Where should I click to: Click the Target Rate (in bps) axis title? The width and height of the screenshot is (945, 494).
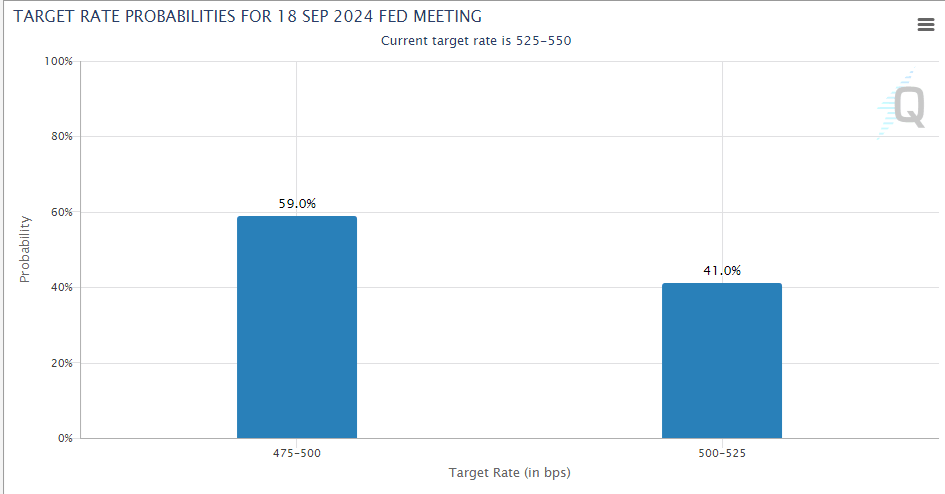pyautogui.click(x=509, y=472)
